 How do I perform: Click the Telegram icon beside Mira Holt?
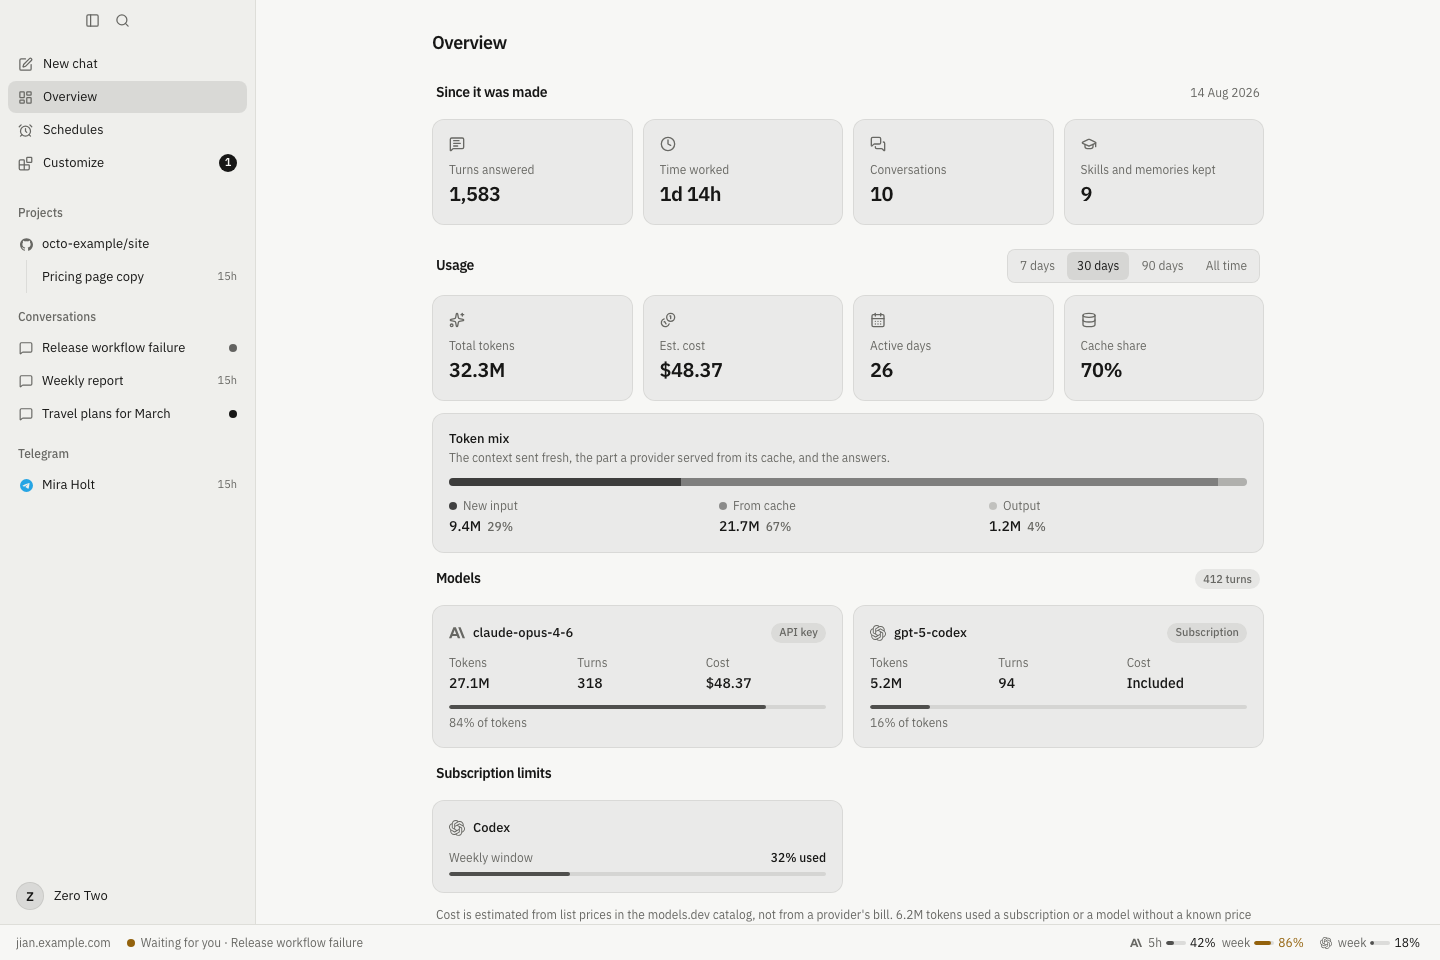point(26,485)
